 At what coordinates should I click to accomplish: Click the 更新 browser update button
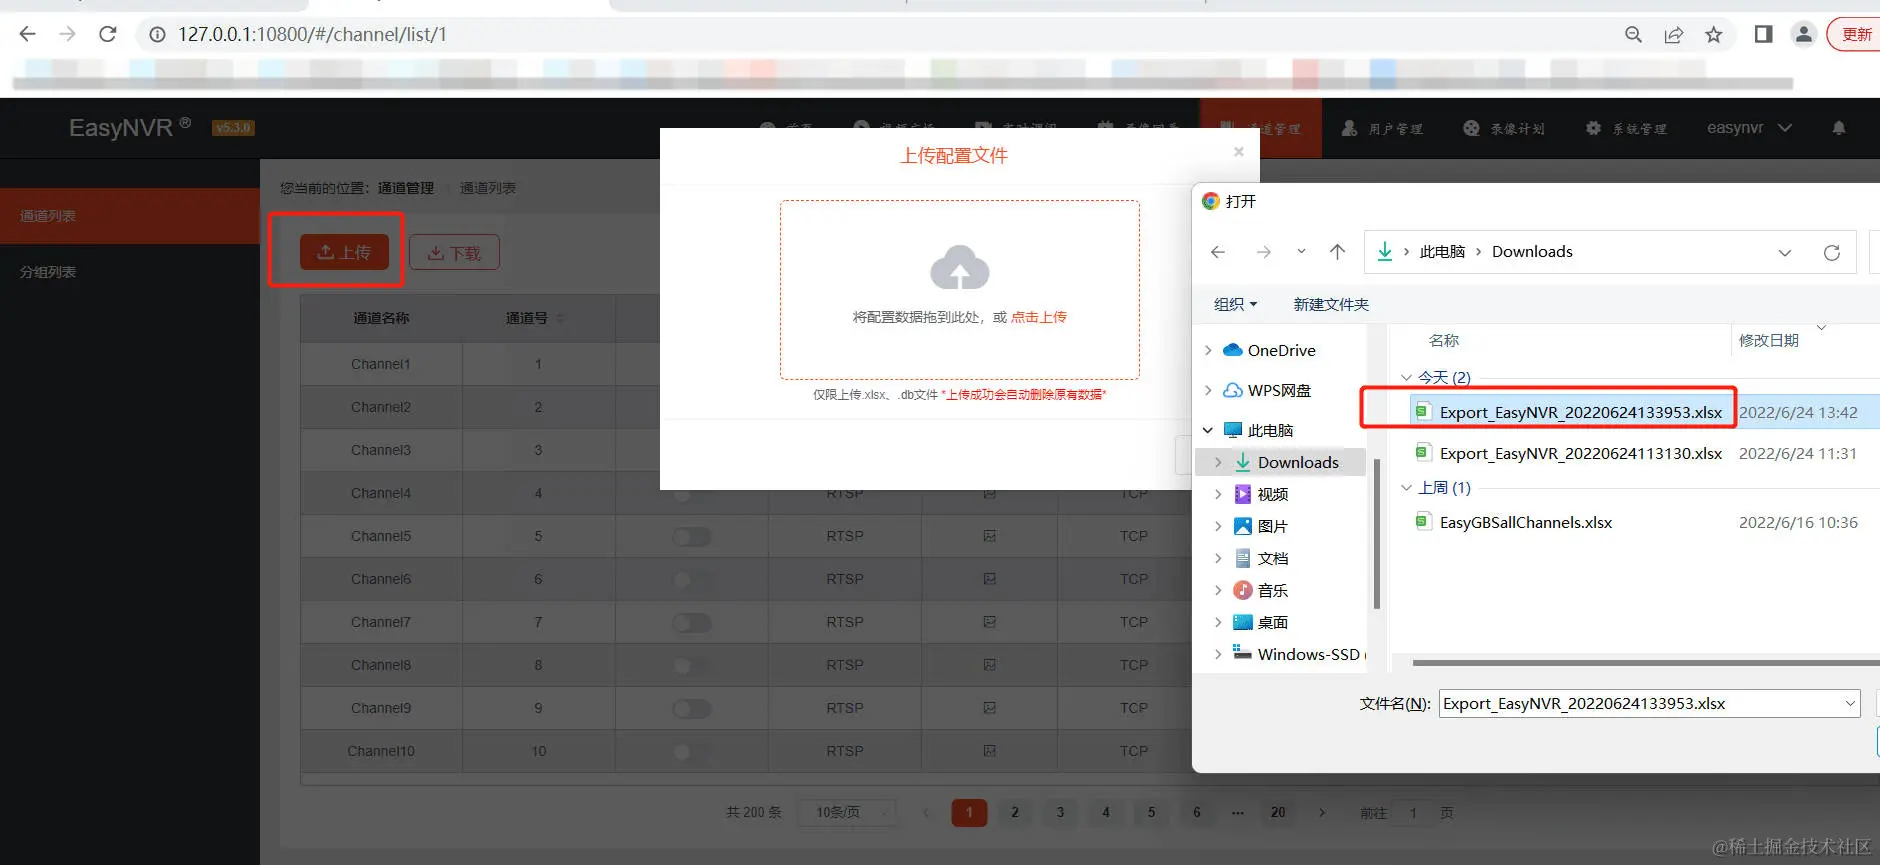tap(1855, 34)
